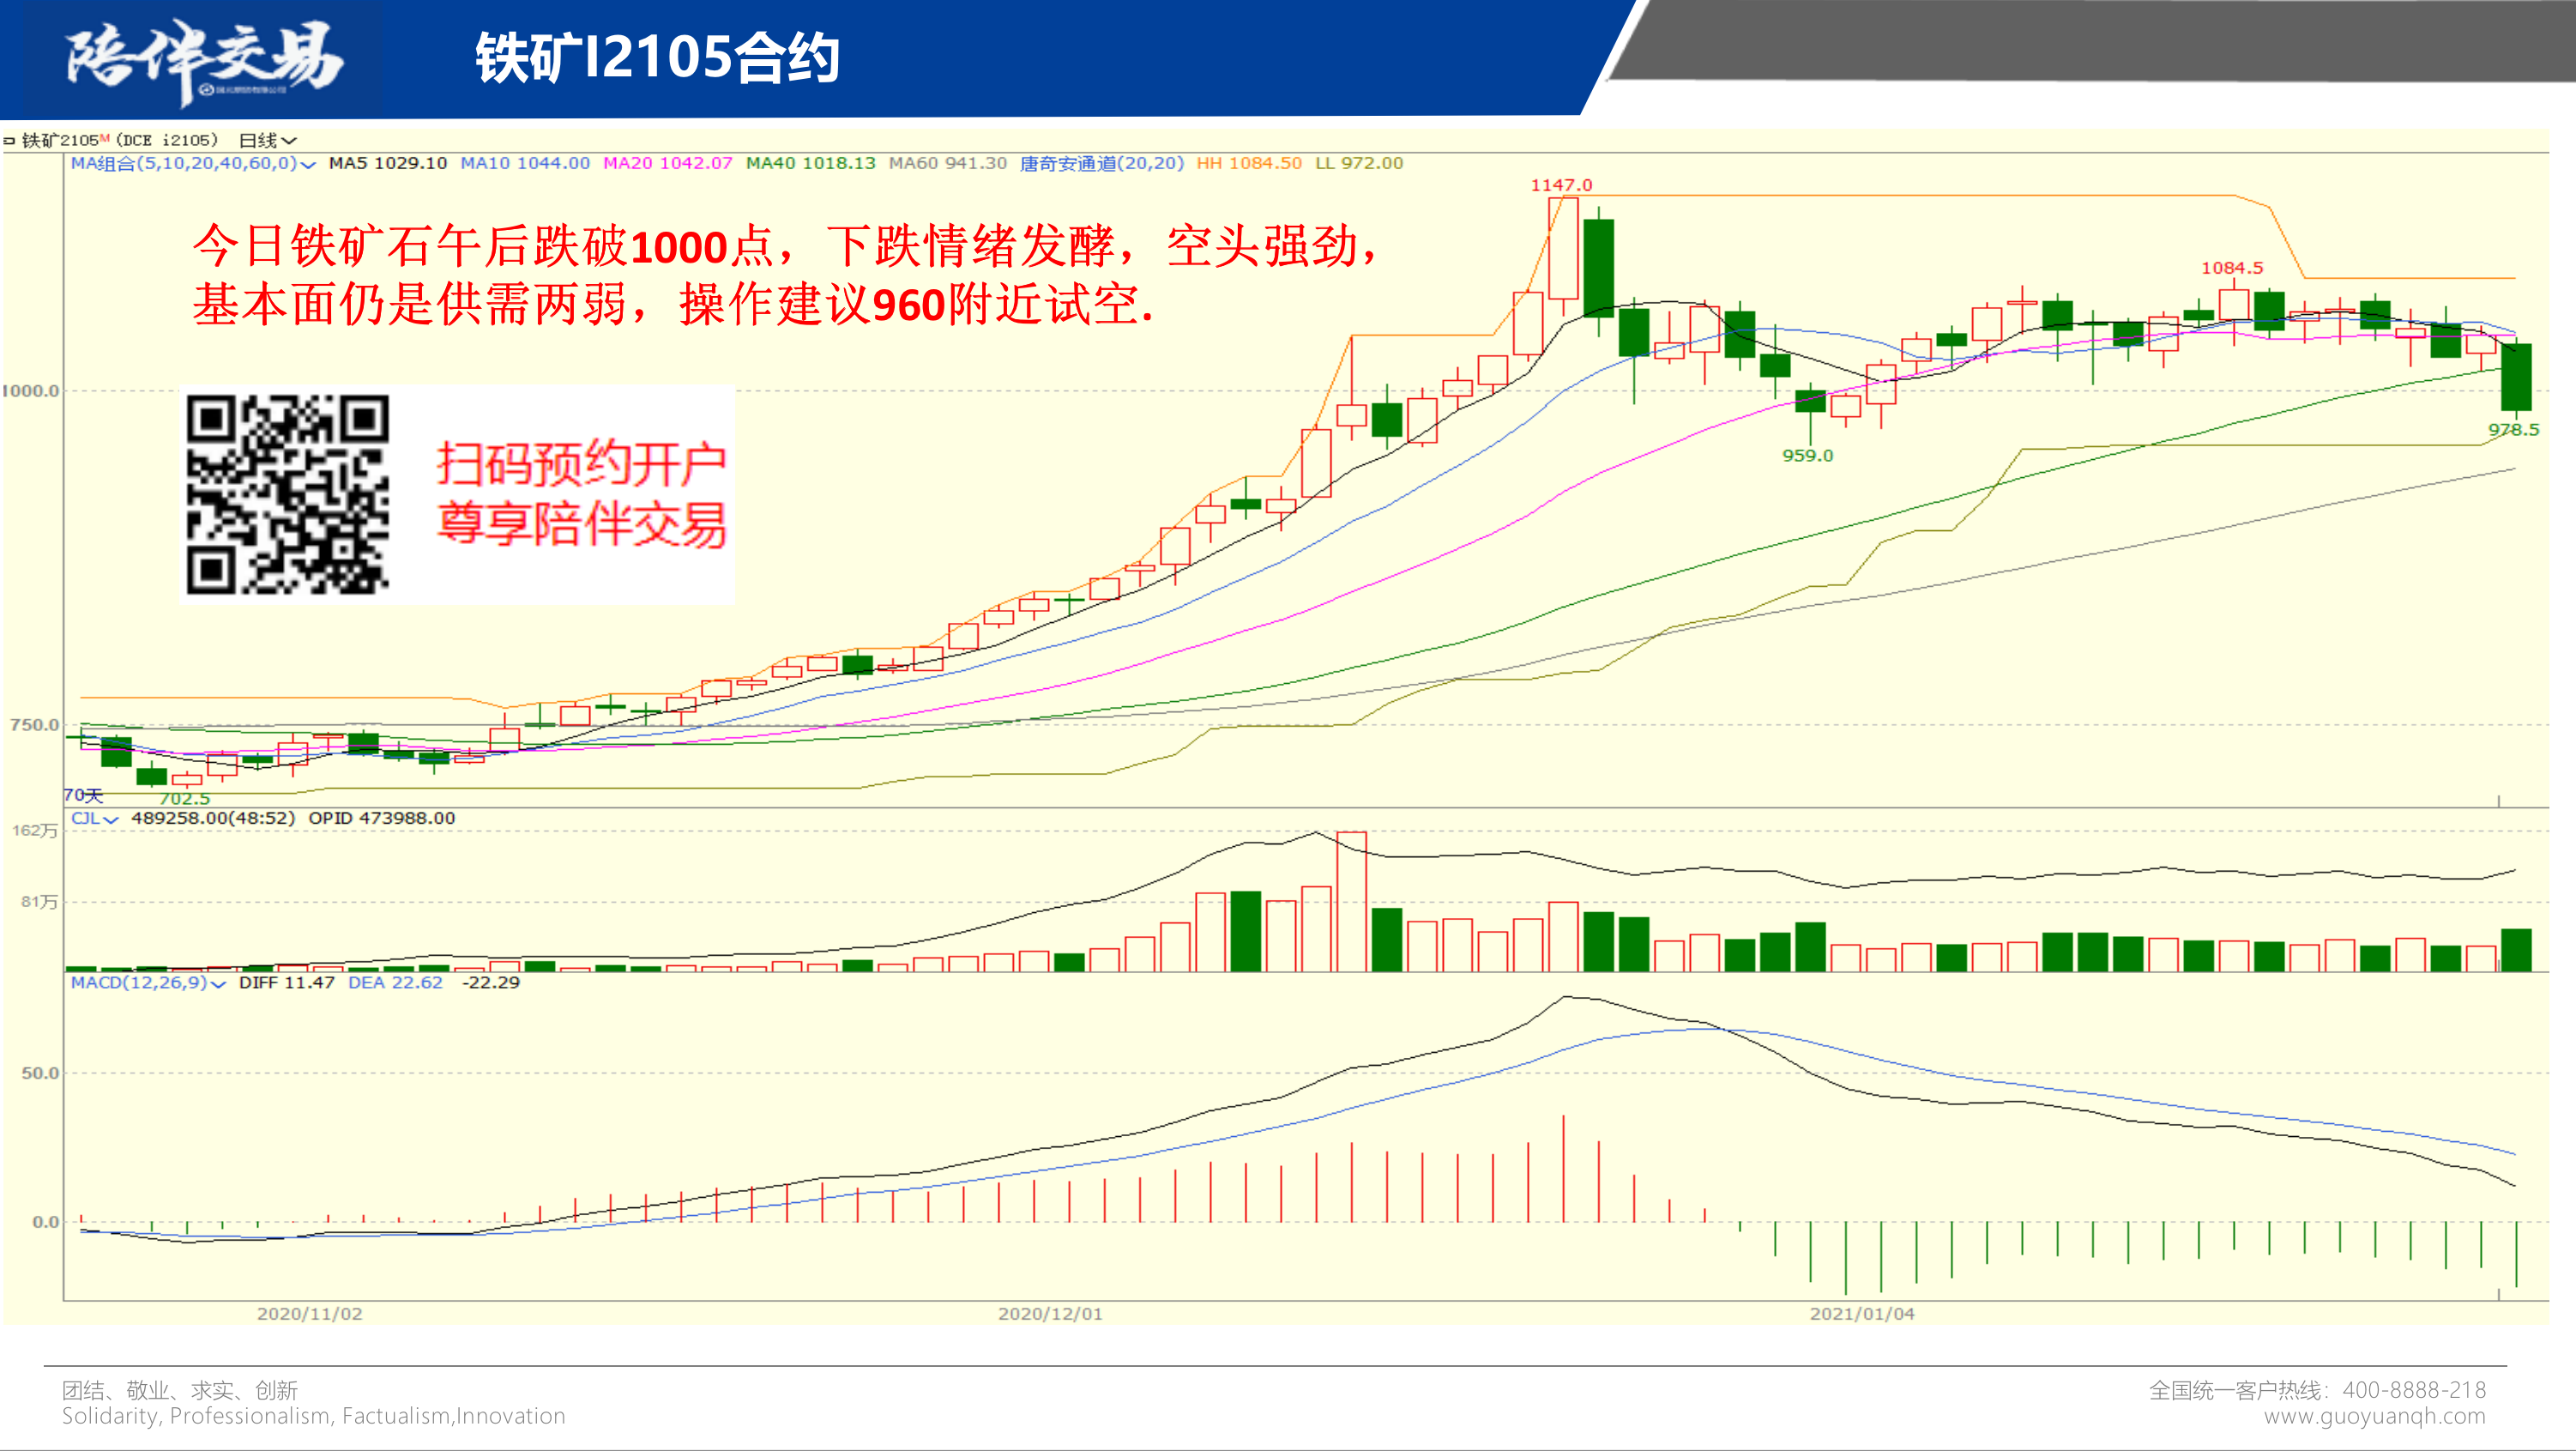The width and height of the screenshot is (2576, 1451).
Task: Click the MA20 1042.07 magenta legend
Action: click(x=667, y=163)
